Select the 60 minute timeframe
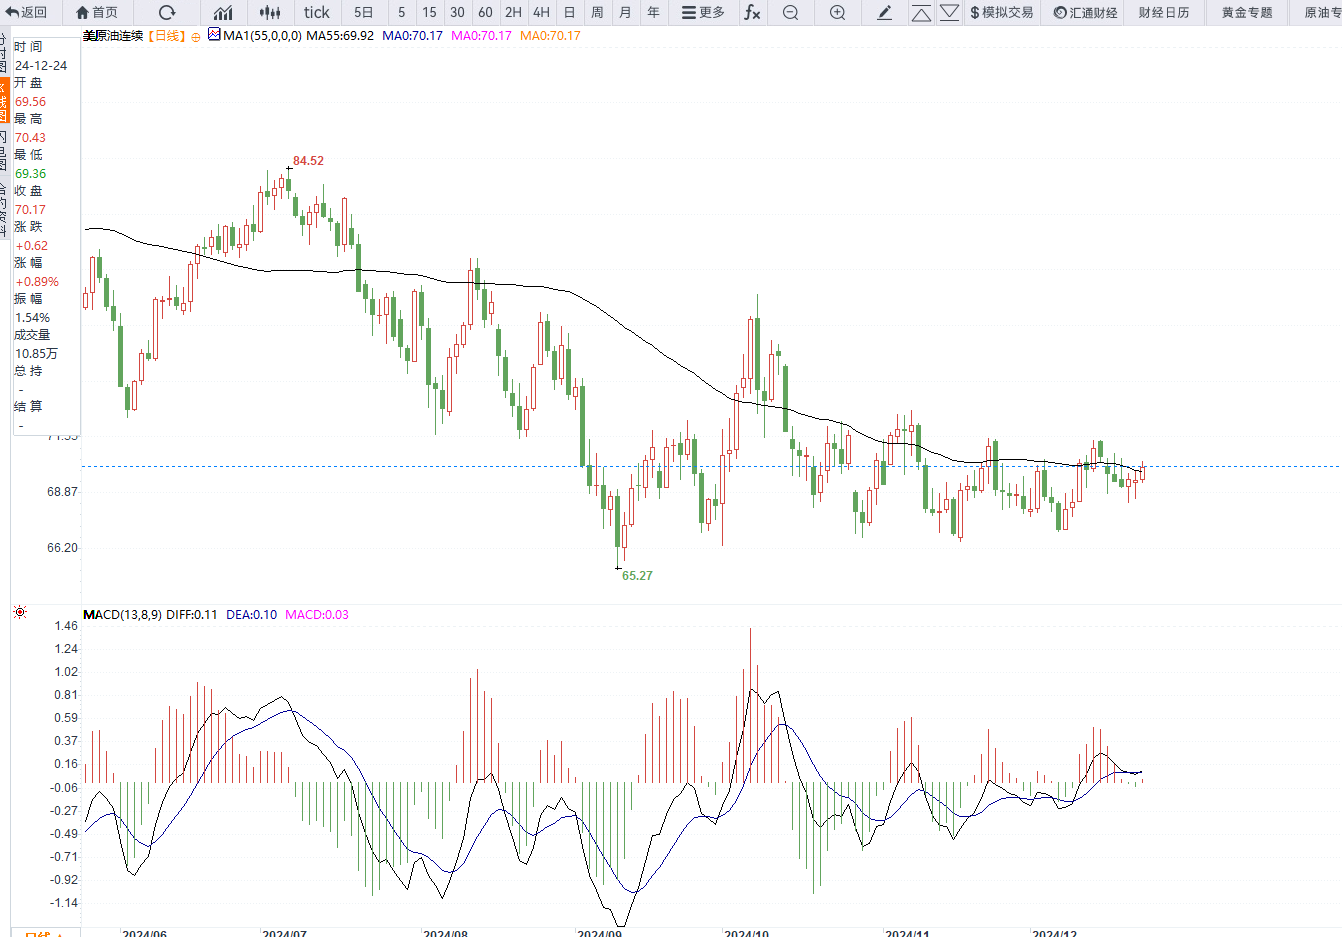Viewport: 1342px width, 937px height. [485, 12]
